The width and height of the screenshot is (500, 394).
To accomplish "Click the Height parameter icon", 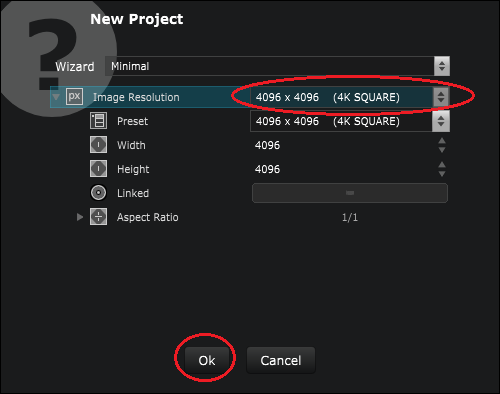I will (98, 169).
